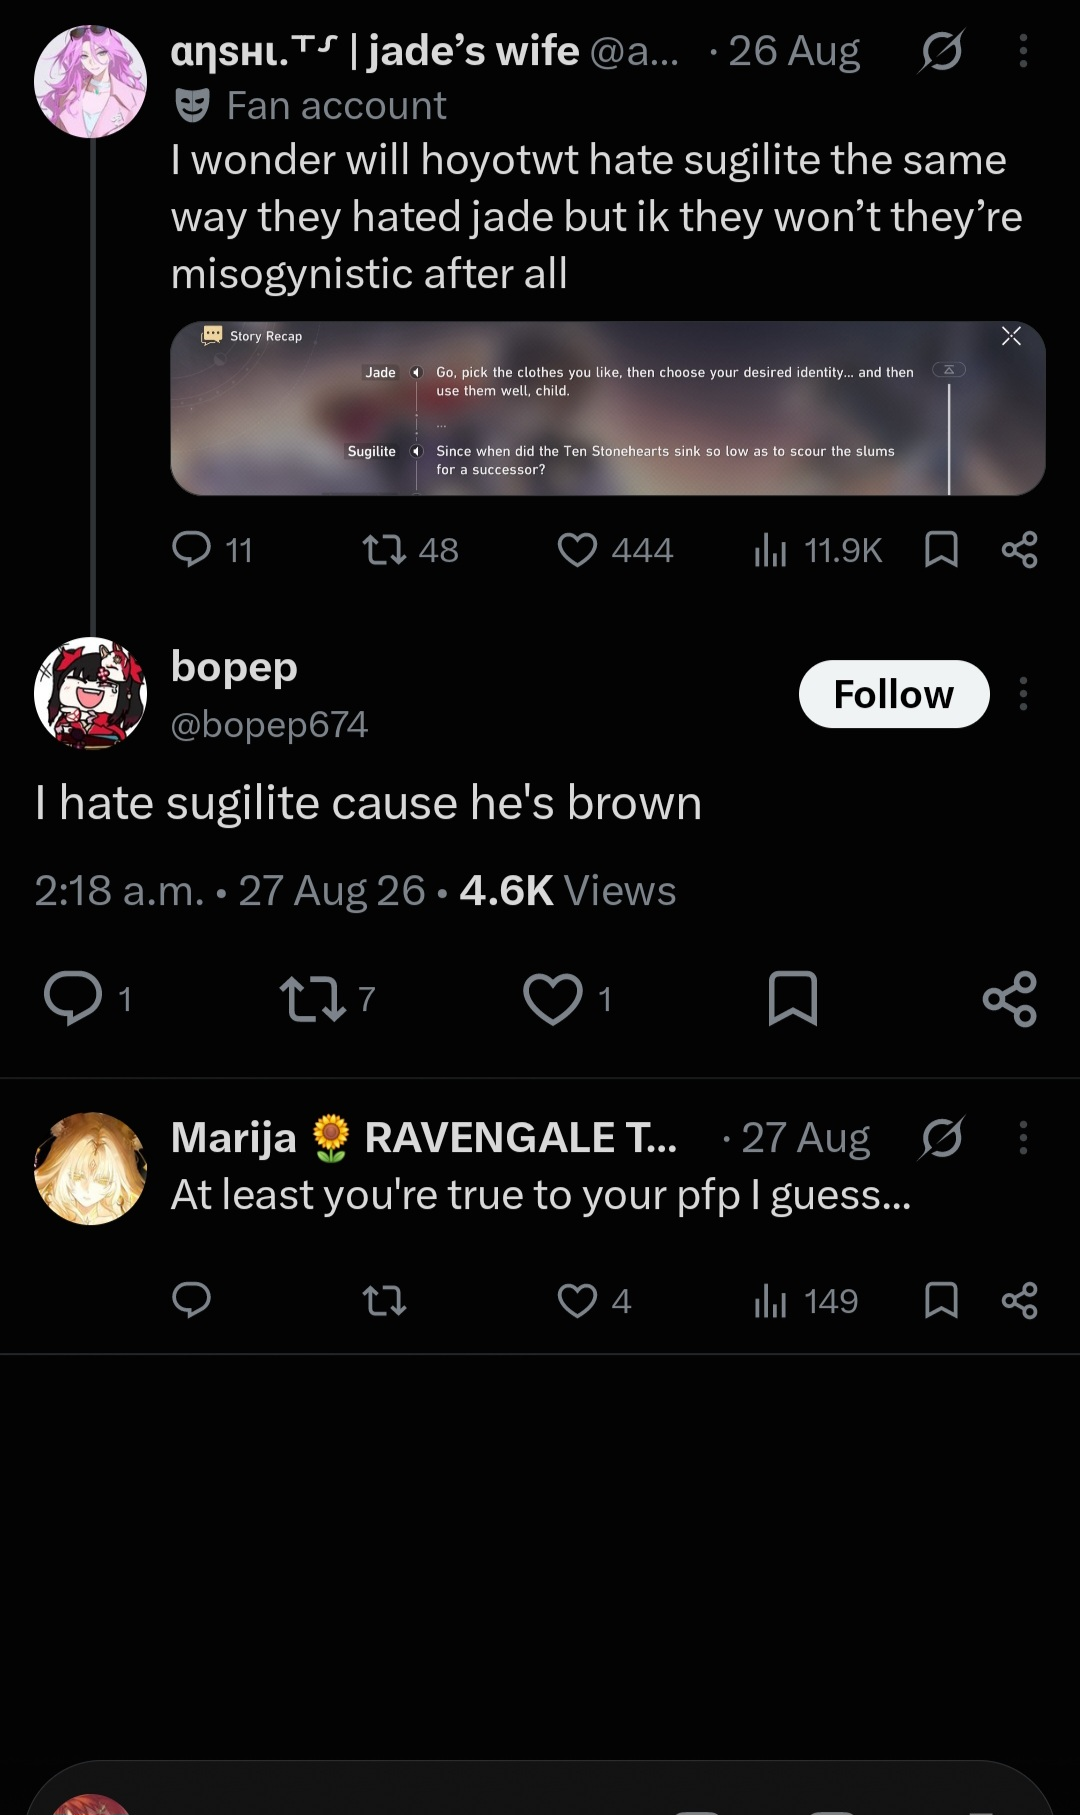Share bopep's main tweet
The height and width of the screenshot is (1815, 1080).
click(1010, 998)
